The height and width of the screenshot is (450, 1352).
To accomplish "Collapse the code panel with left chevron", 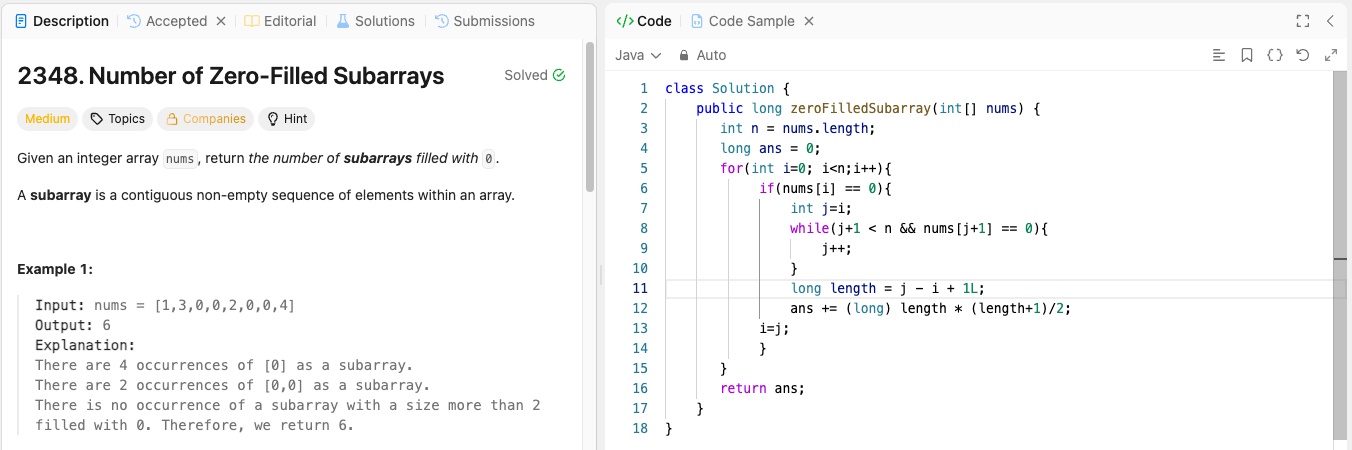I will [x=1330, y=21].
